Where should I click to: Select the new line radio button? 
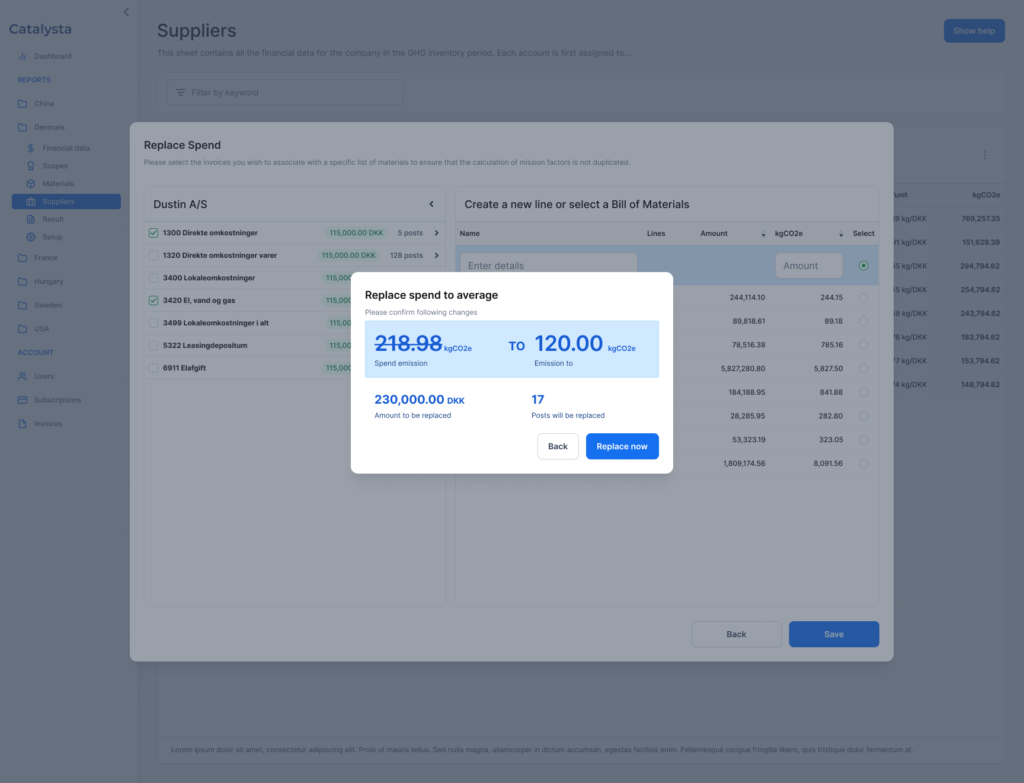(863, 266)
